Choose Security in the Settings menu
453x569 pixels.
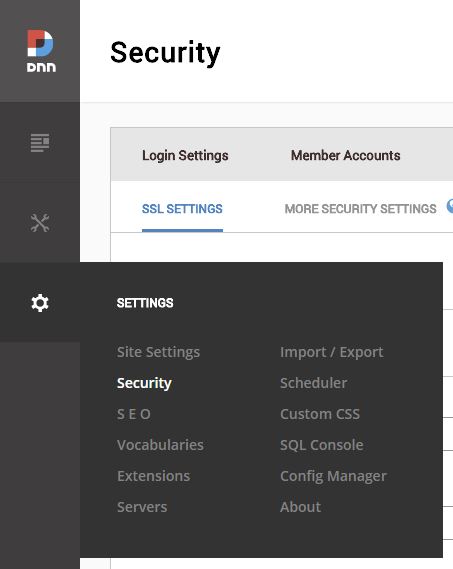click(x=144, y=383)
